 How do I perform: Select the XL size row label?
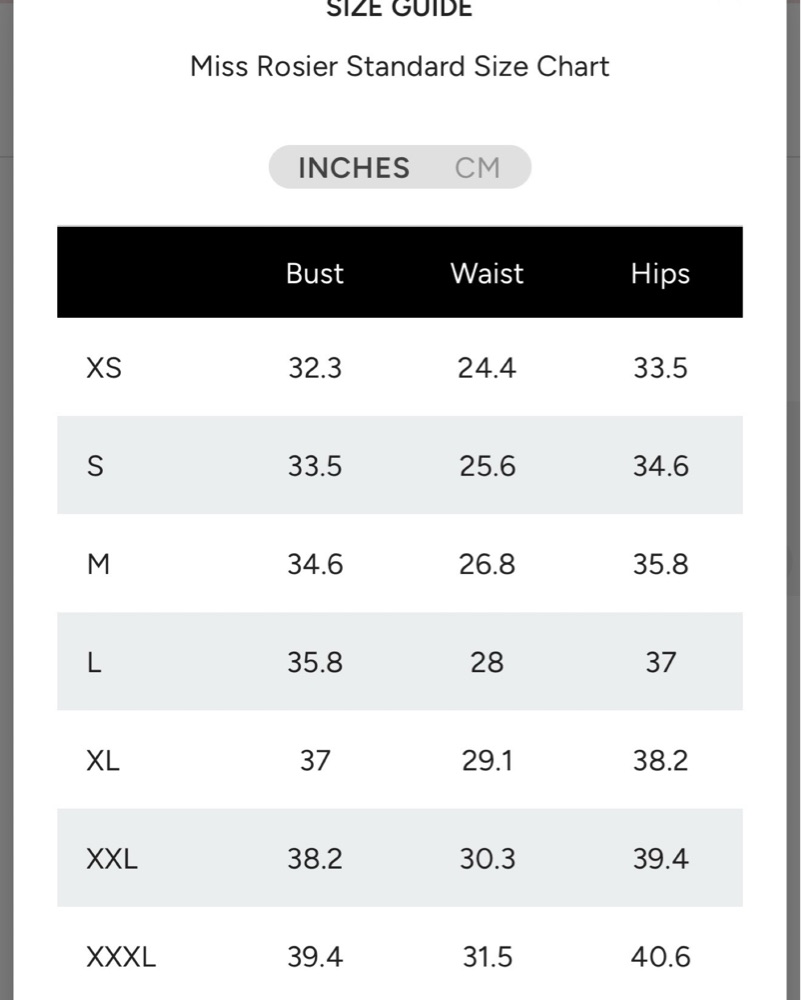point(103,761)
